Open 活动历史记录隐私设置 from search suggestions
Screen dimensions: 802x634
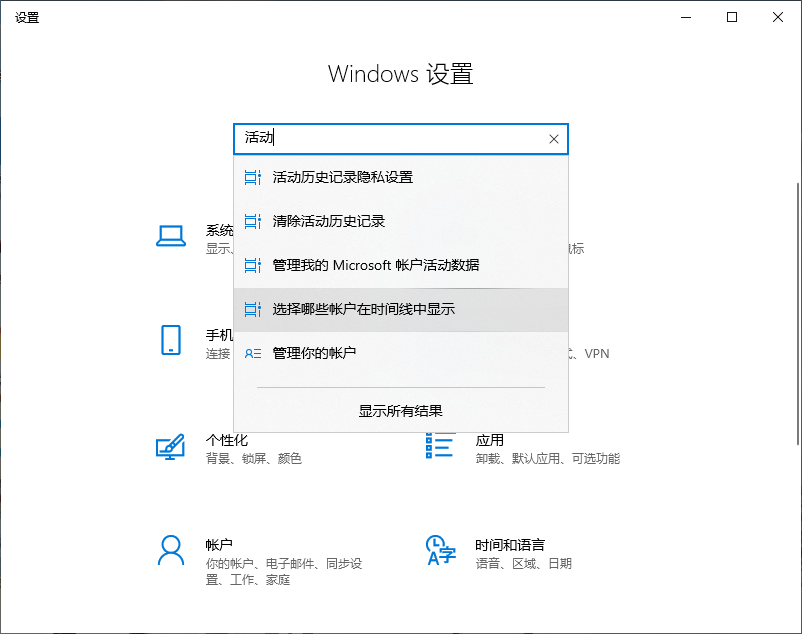click(x=343, y=177)
